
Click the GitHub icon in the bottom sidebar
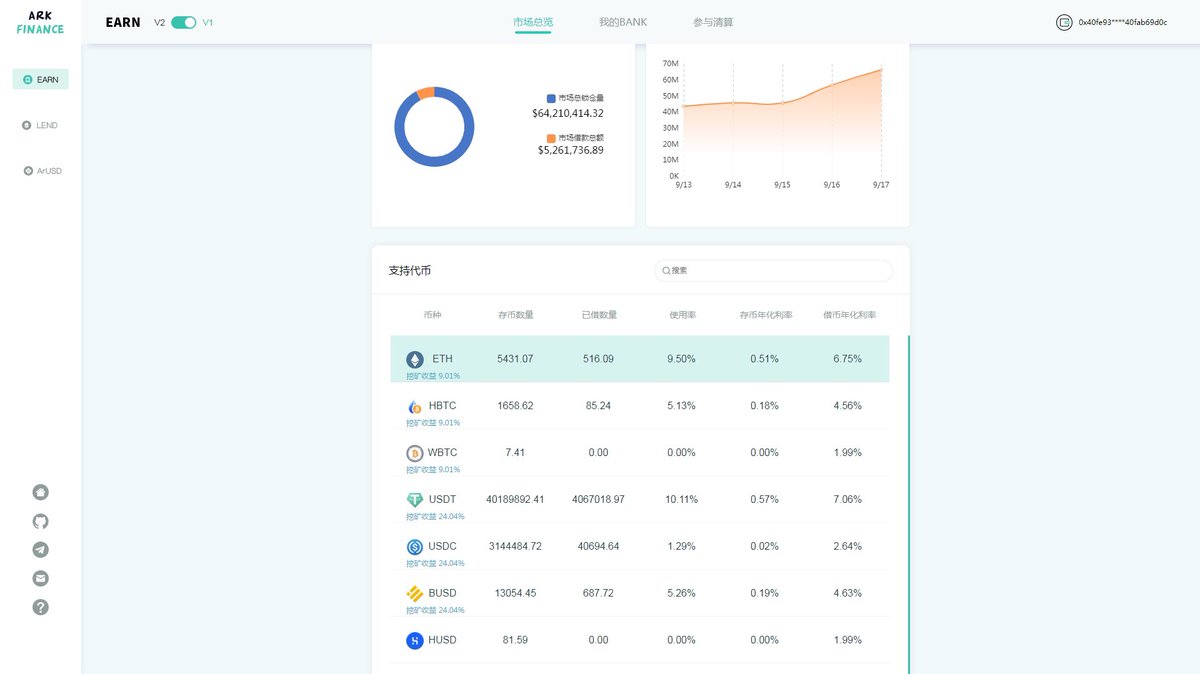(39, 520)
